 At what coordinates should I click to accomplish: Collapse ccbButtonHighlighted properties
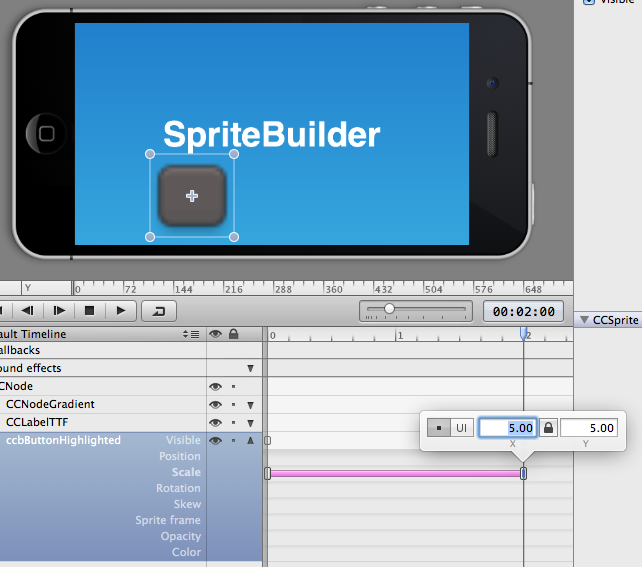pos(251,440)
